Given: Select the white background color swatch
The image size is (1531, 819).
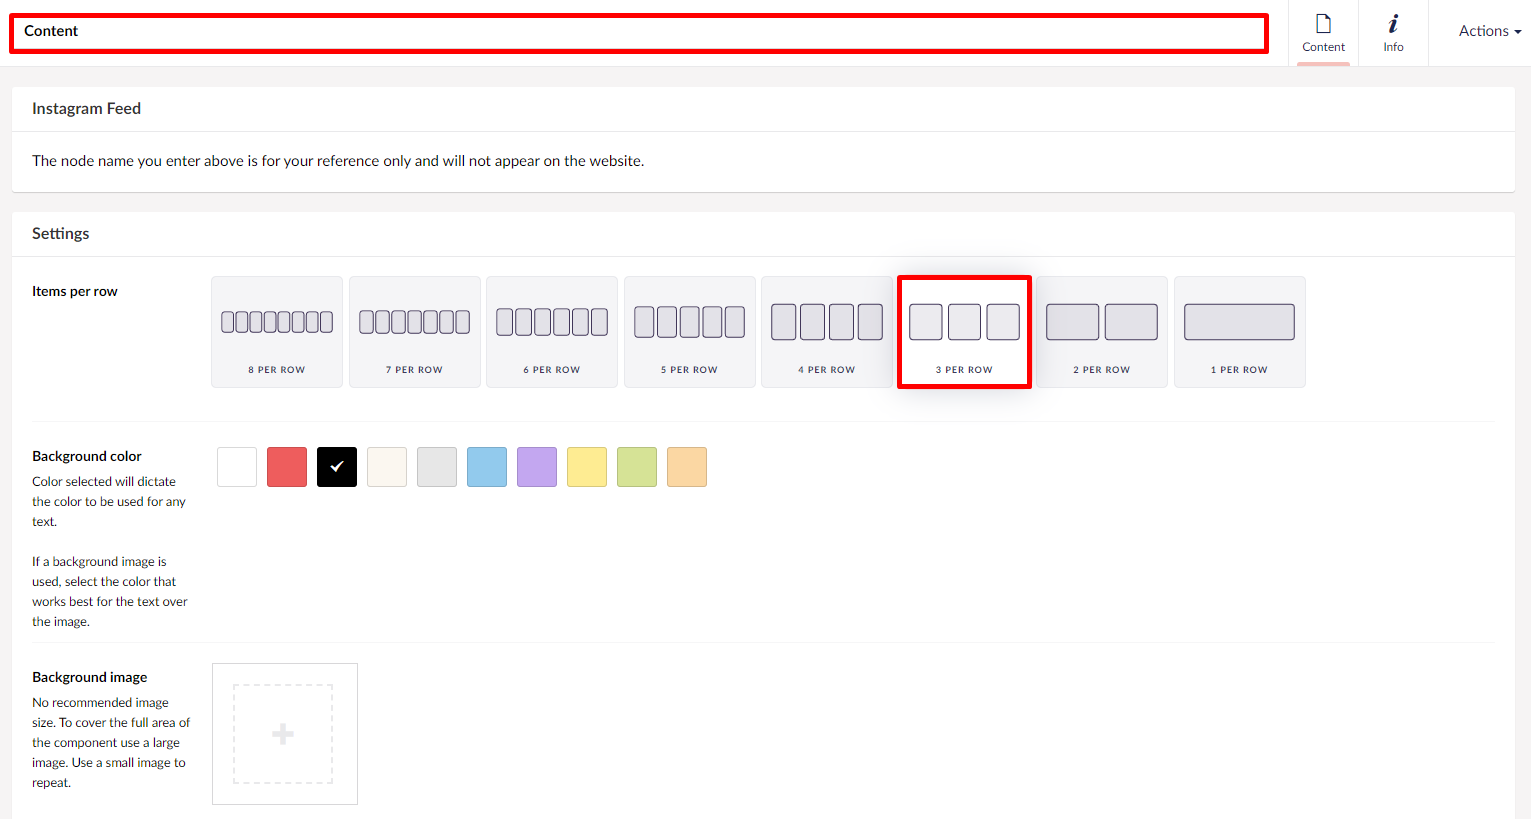Looking at the screenshot, I should tap(237, 467).
